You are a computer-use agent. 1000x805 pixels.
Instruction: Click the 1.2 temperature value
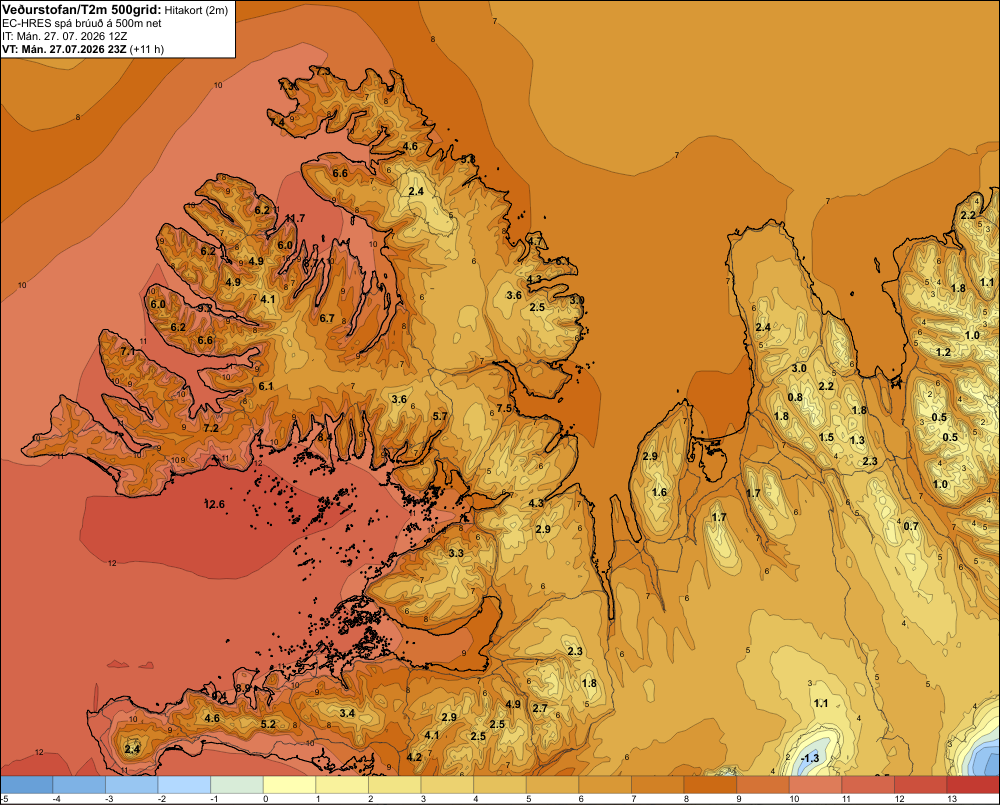[x=943, y=352]
